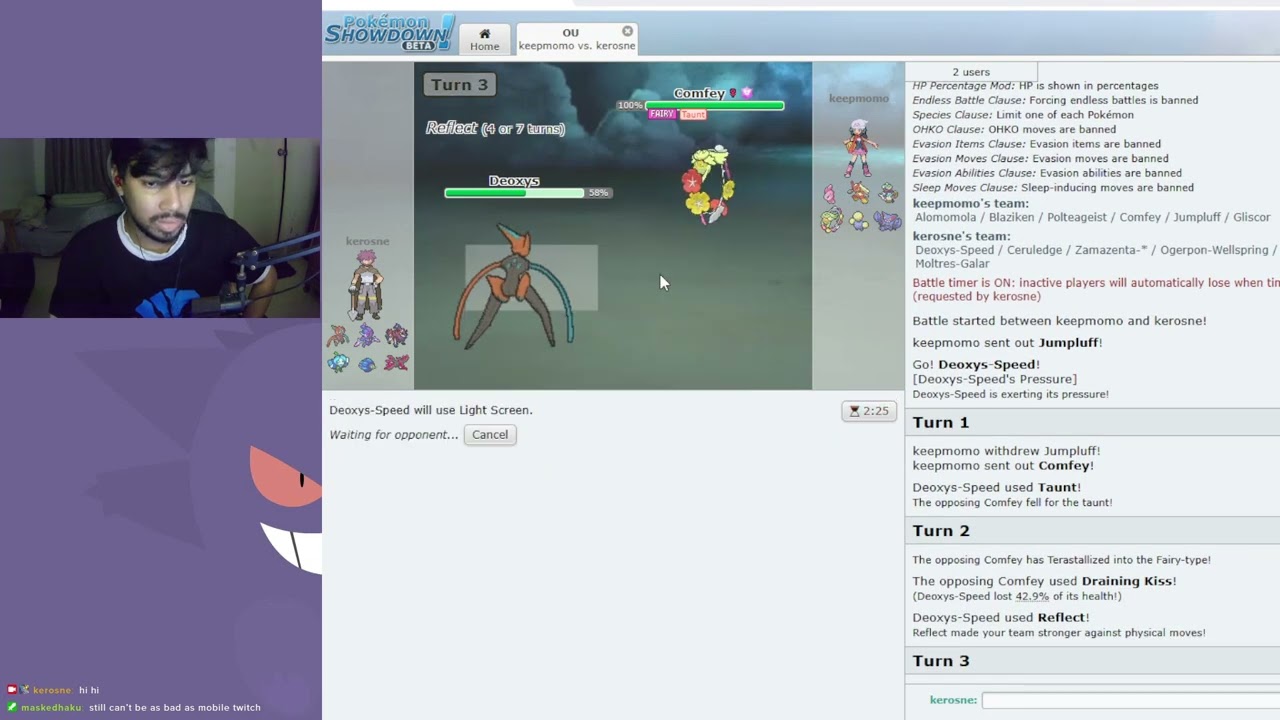Click the opposing Comfey battle sprite

pos(708,185)
